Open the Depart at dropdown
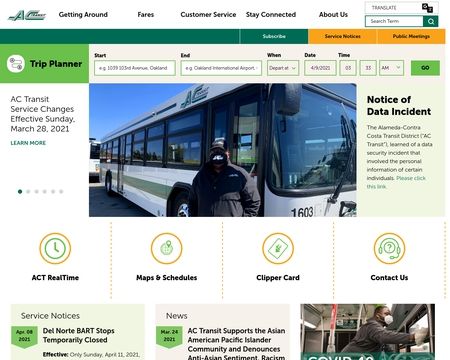450x360 pixels. [x=283, y=68]
